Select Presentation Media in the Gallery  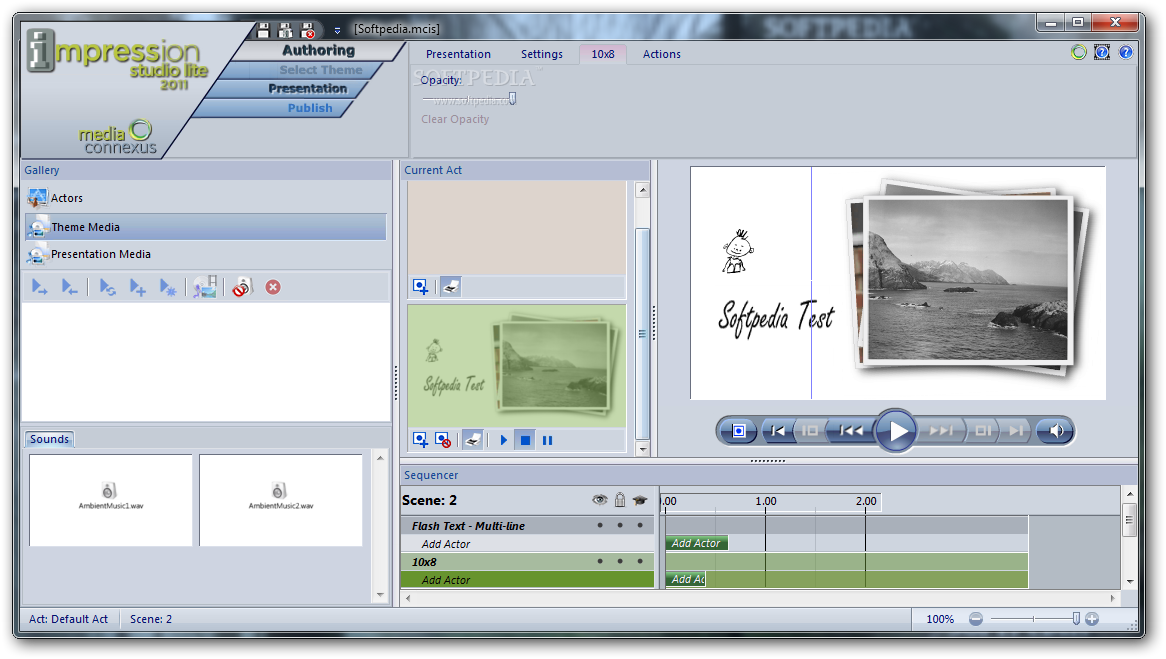point(206,254)
